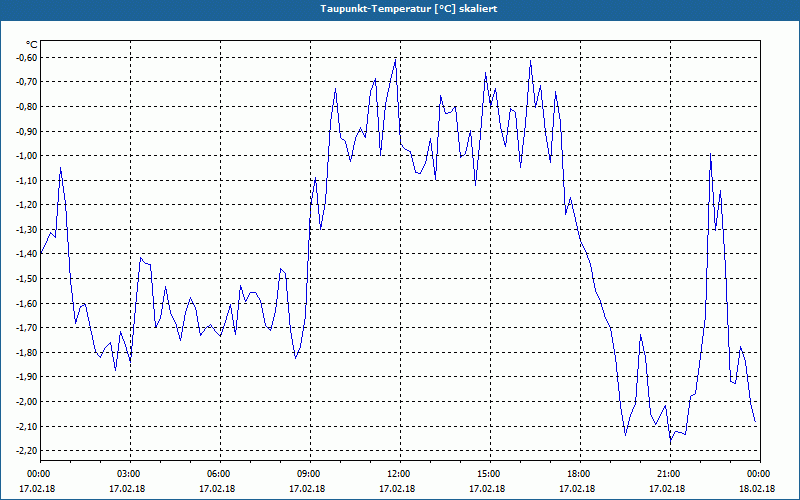Select the -1,20 y-axis tick label
This screenshot has width=800, height=500.
[x=26, y=205]
